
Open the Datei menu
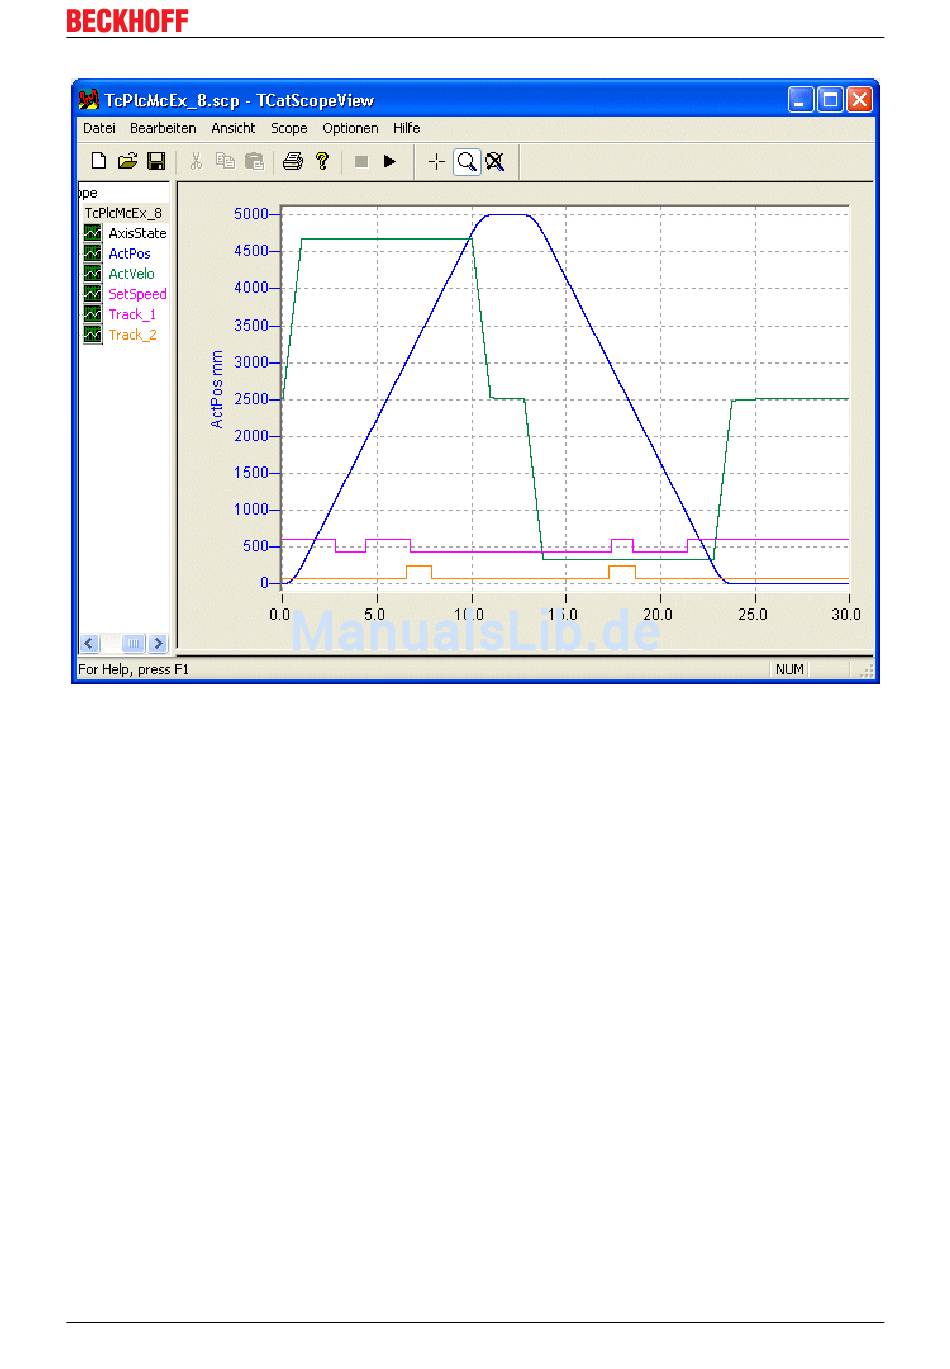(99, 128)
